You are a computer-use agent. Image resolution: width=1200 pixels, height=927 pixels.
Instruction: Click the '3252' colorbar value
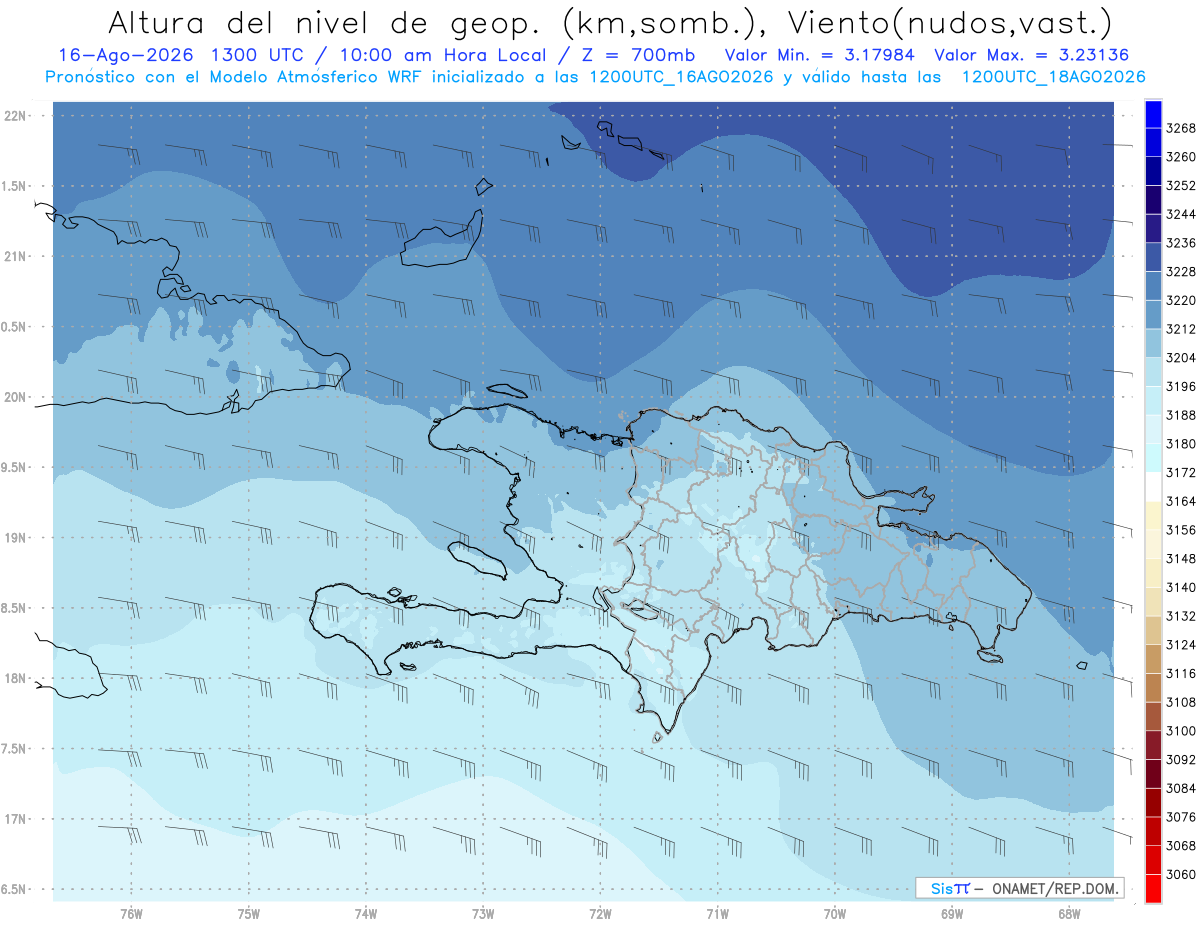[1180, 186]
